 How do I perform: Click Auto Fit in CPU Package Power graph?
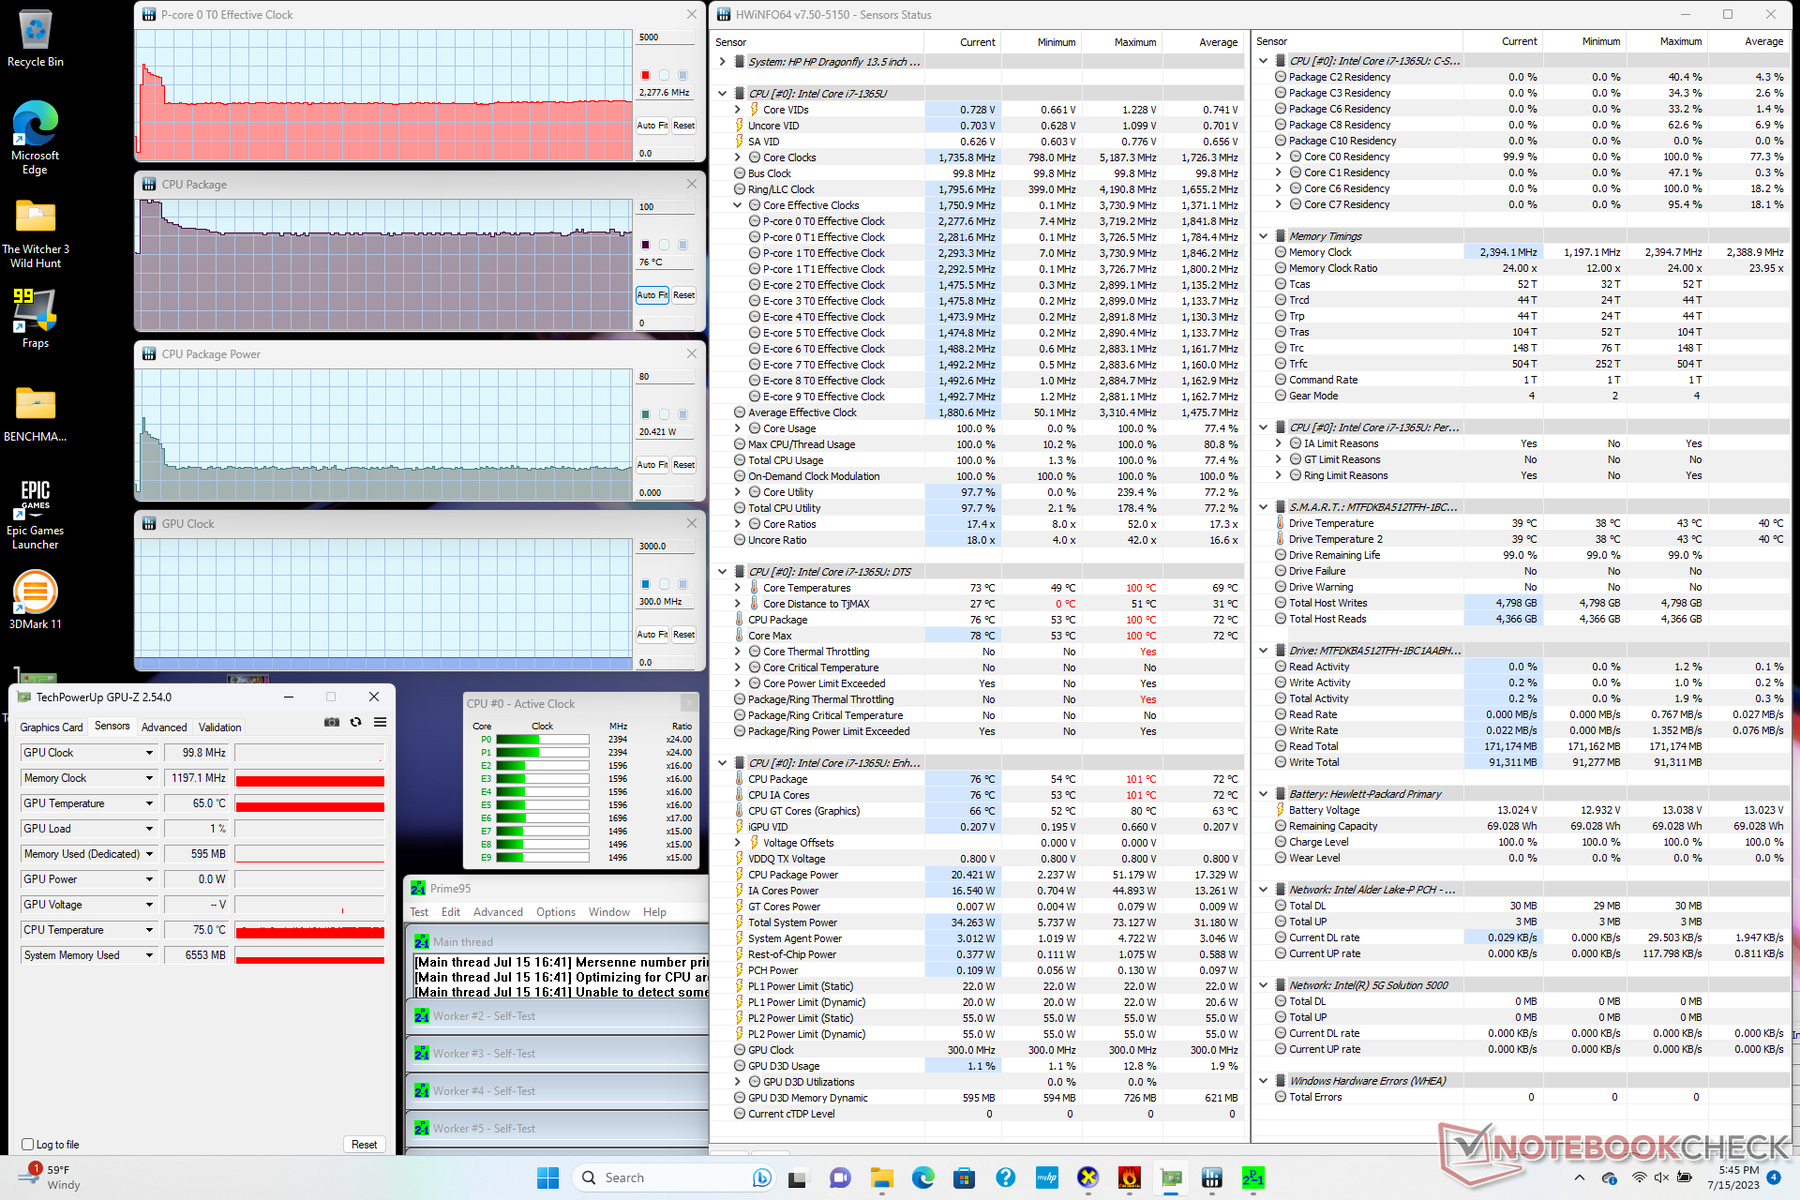click(x=652, y=465)
